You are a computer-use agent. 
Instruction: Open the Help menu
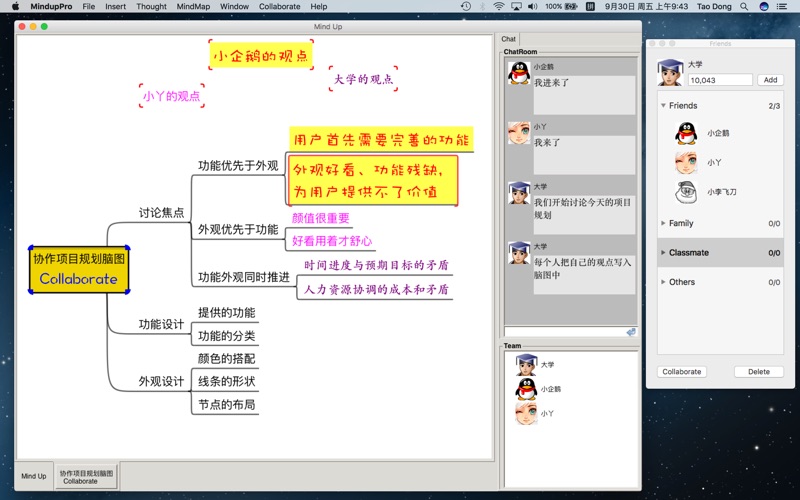(319, 7)
